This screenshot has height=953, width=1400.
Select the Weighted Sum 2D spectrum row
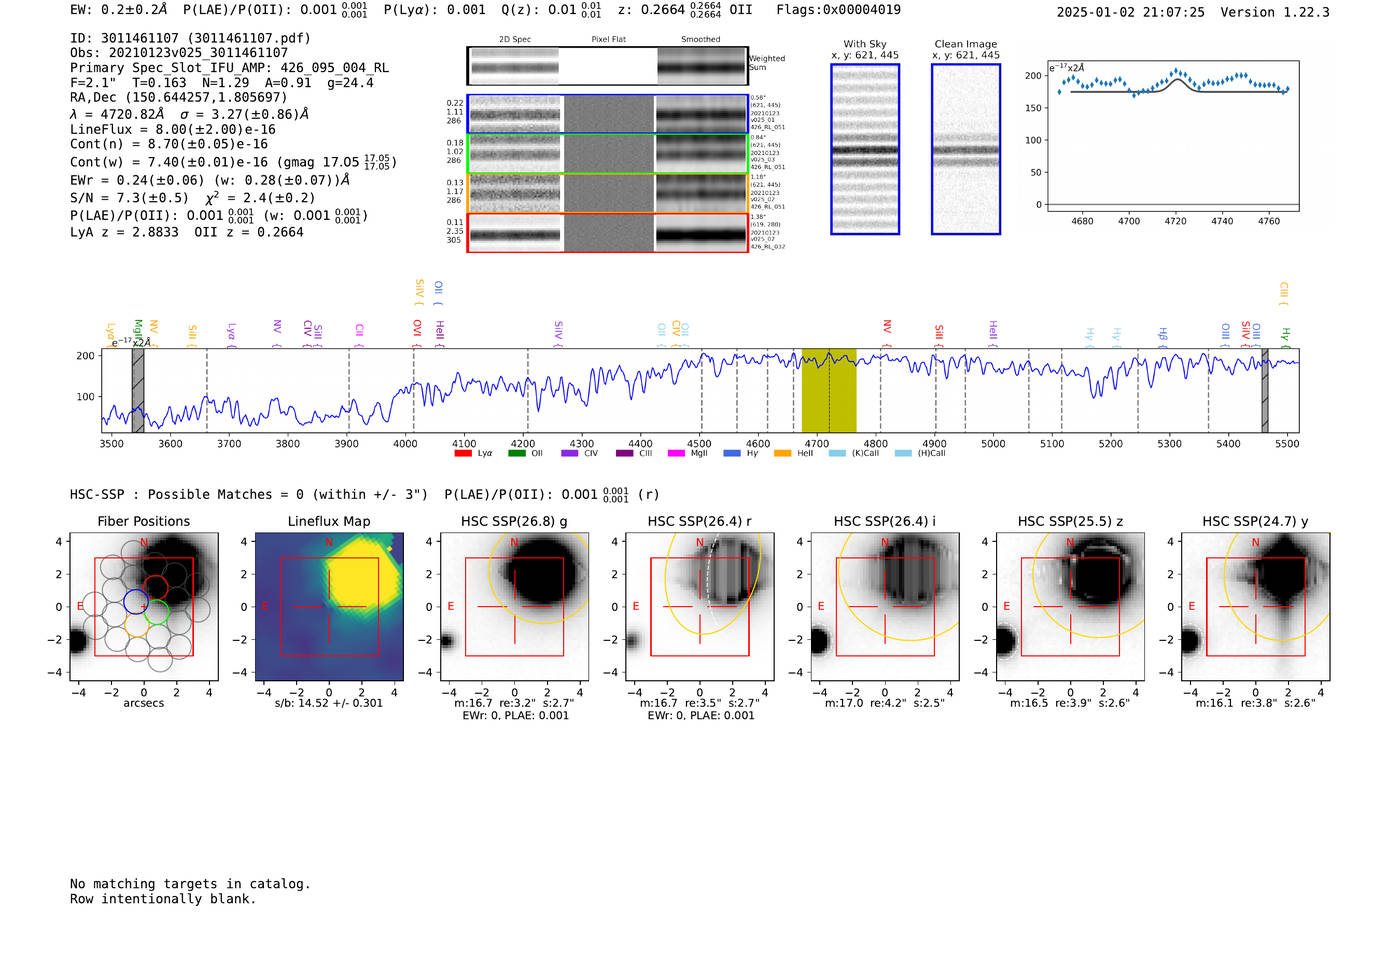[607, 66]
